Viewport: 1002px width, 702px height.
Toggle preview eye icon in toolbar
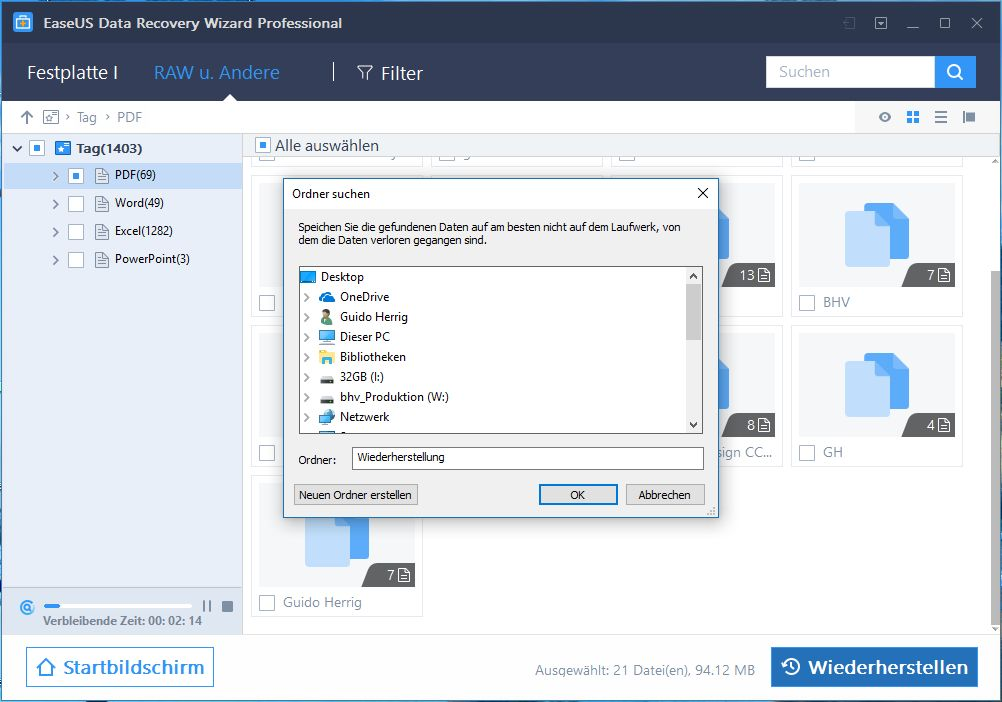pyautogui.click(x=884, y=117)
